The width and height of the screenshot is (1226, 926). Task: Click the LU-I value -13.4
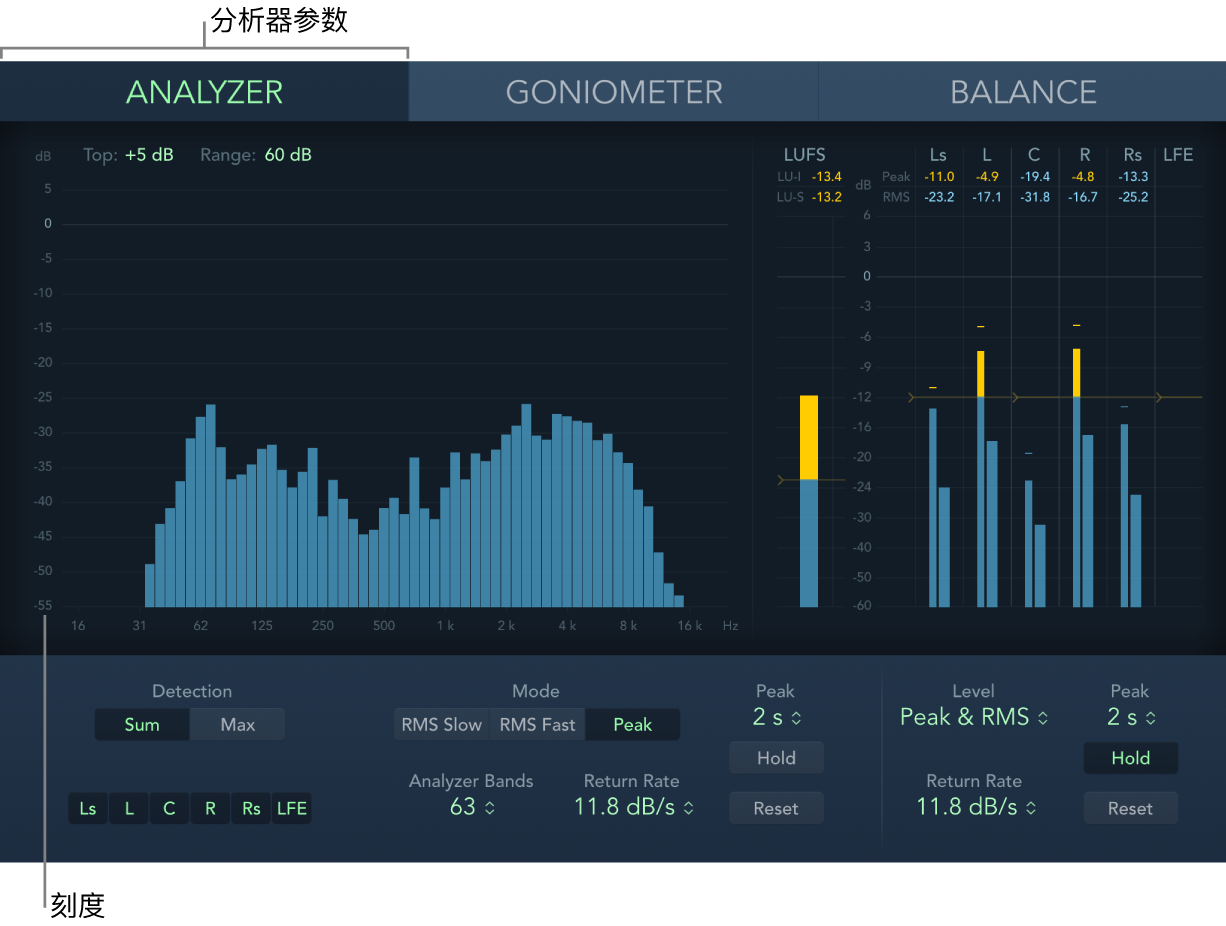point(826,177)
